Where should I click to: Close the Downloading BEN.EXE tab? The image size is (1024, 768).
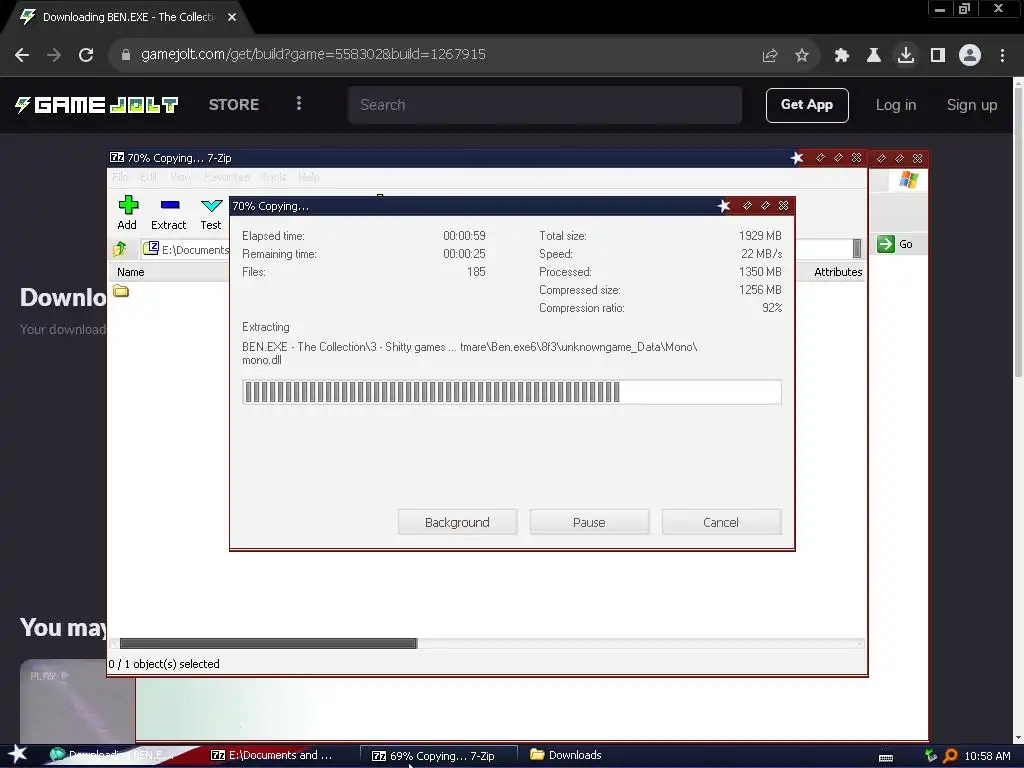click(x=232, y=18)
